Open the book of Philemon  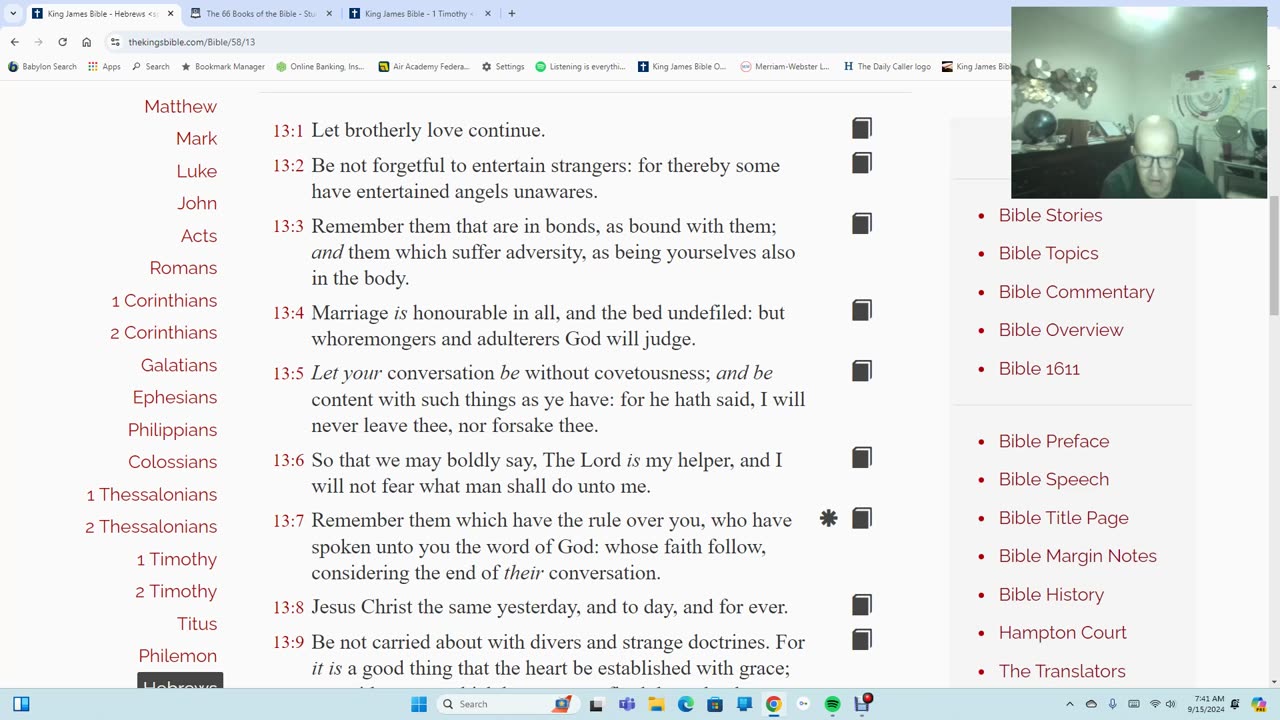coord(178,656)
